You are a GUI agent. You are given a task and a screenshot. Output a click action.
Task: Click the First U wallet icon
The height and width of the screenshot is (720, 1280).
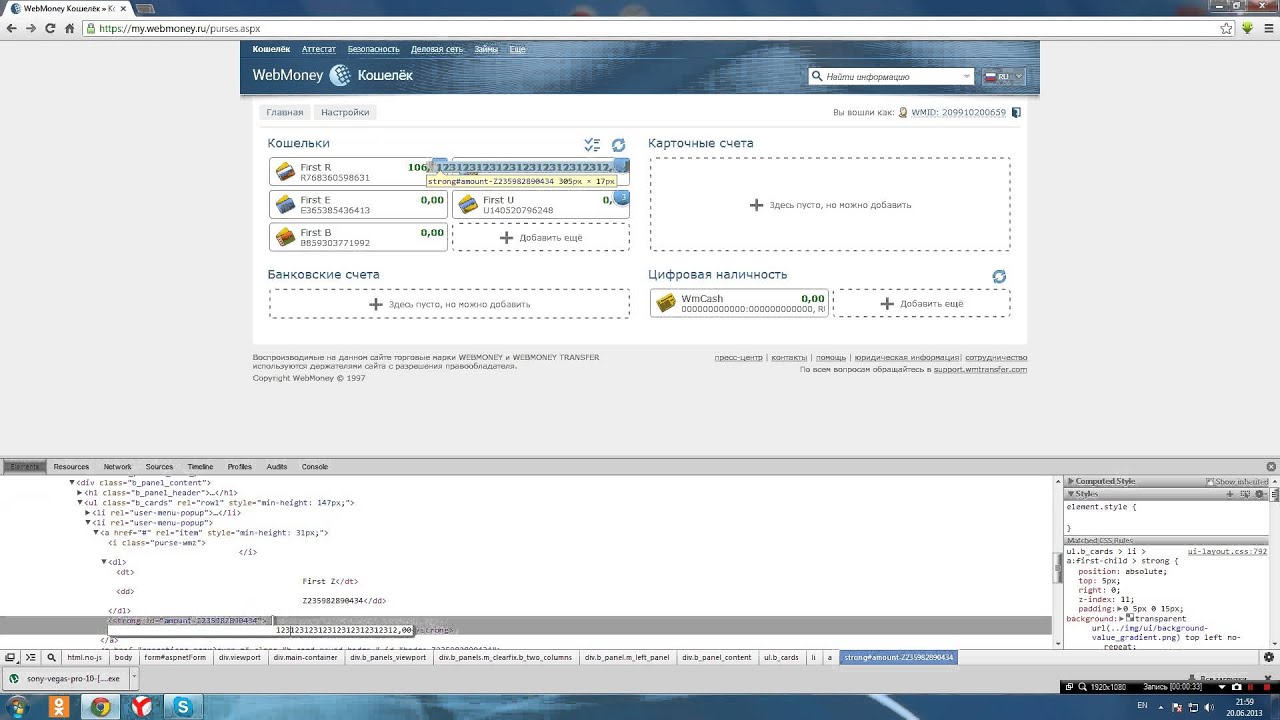point(468,205)
